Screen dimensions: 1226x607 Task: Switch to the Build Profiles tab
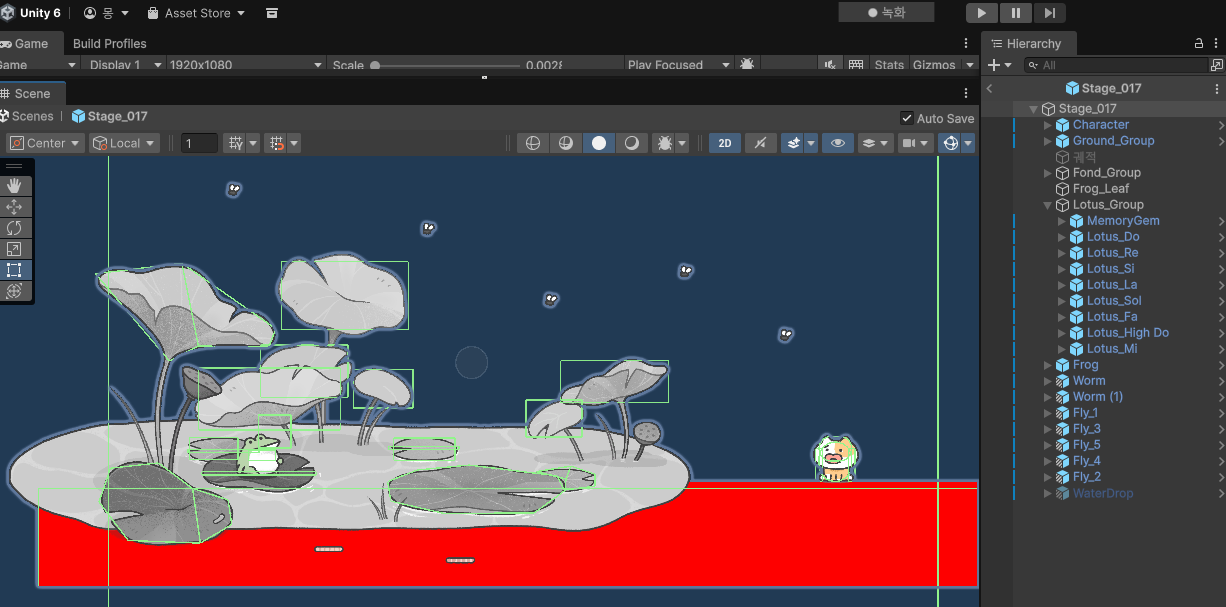110,43
